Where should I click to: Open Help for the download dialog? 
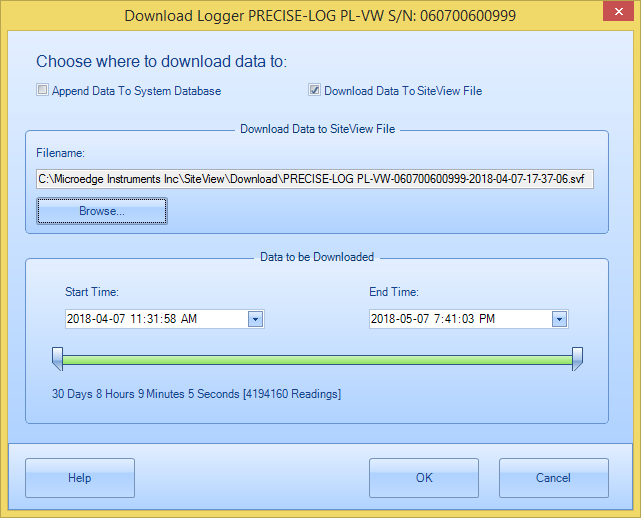[80, 478]
